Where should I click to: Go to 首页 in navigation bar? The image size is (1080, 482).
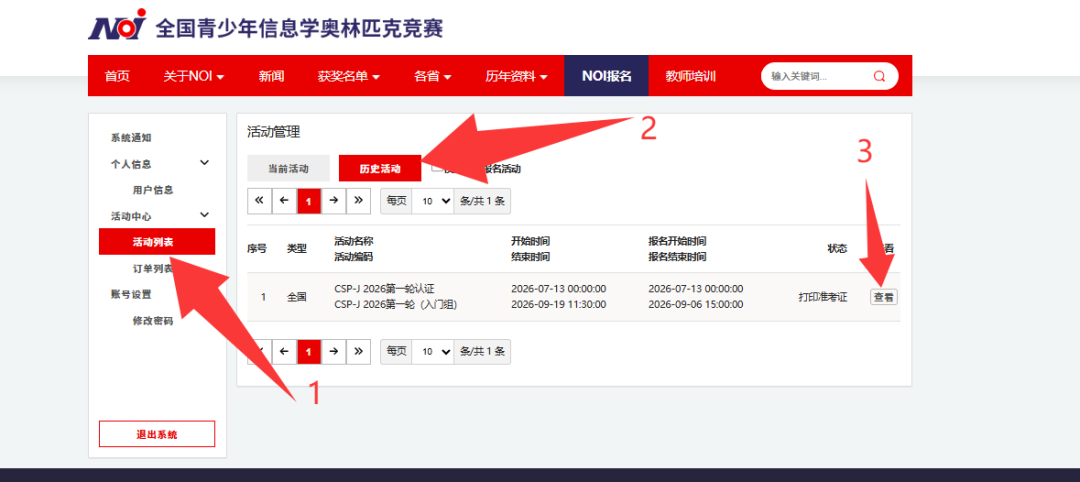coord(117,76)
